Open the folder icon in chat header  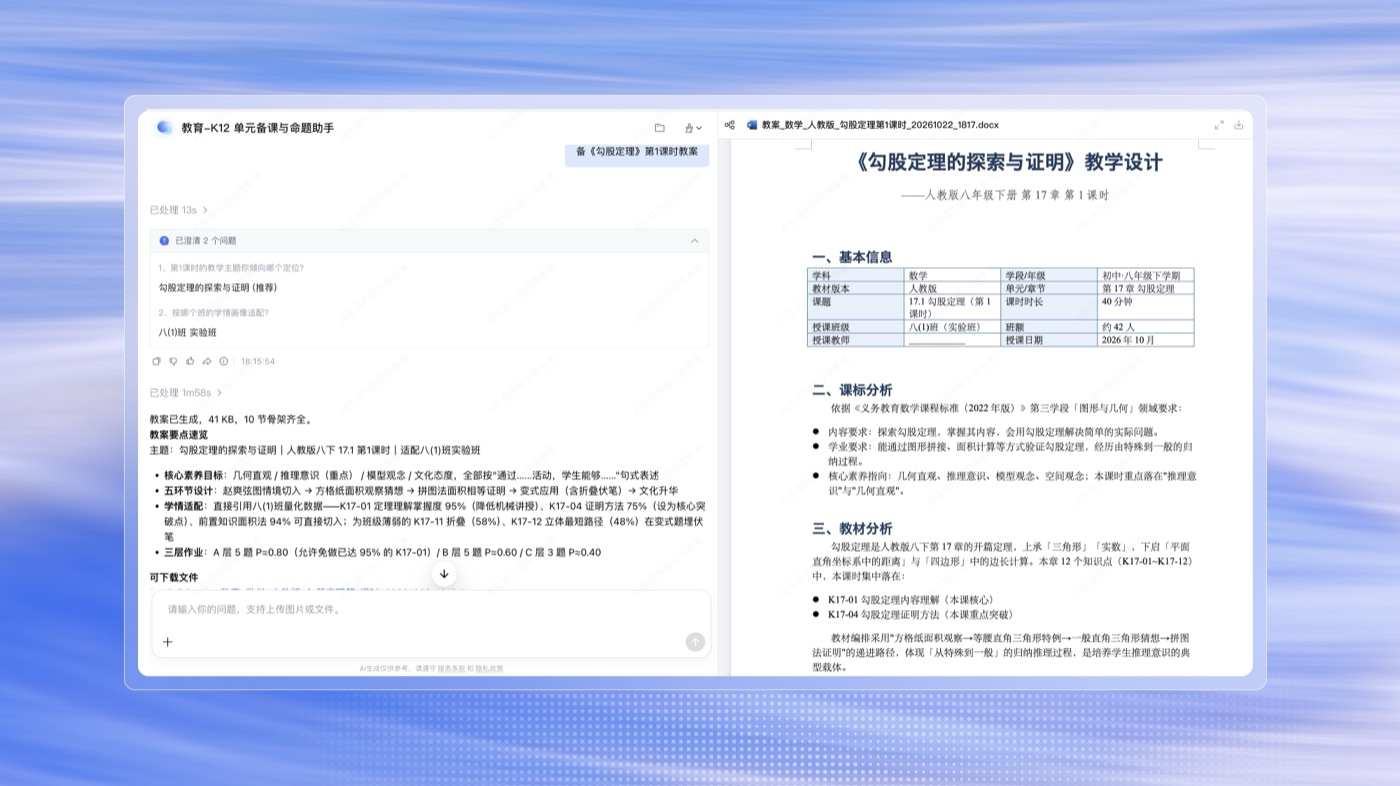pos(660,128)
